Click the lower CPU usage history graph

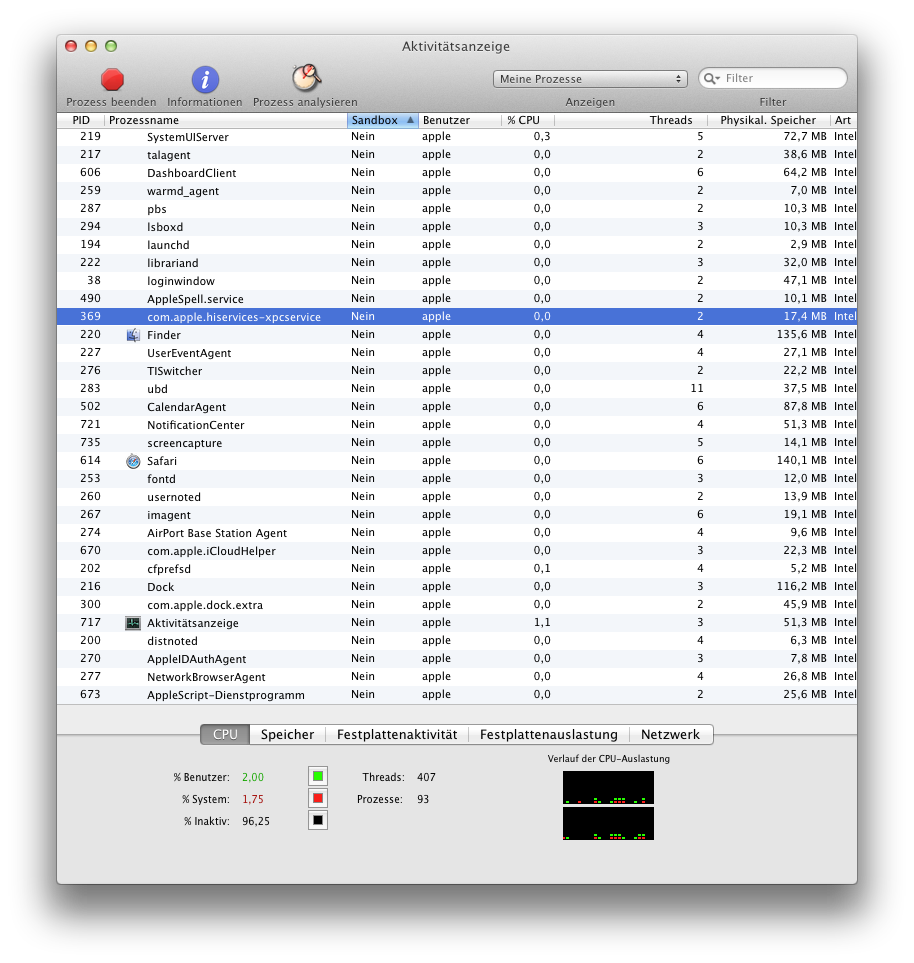608,824
